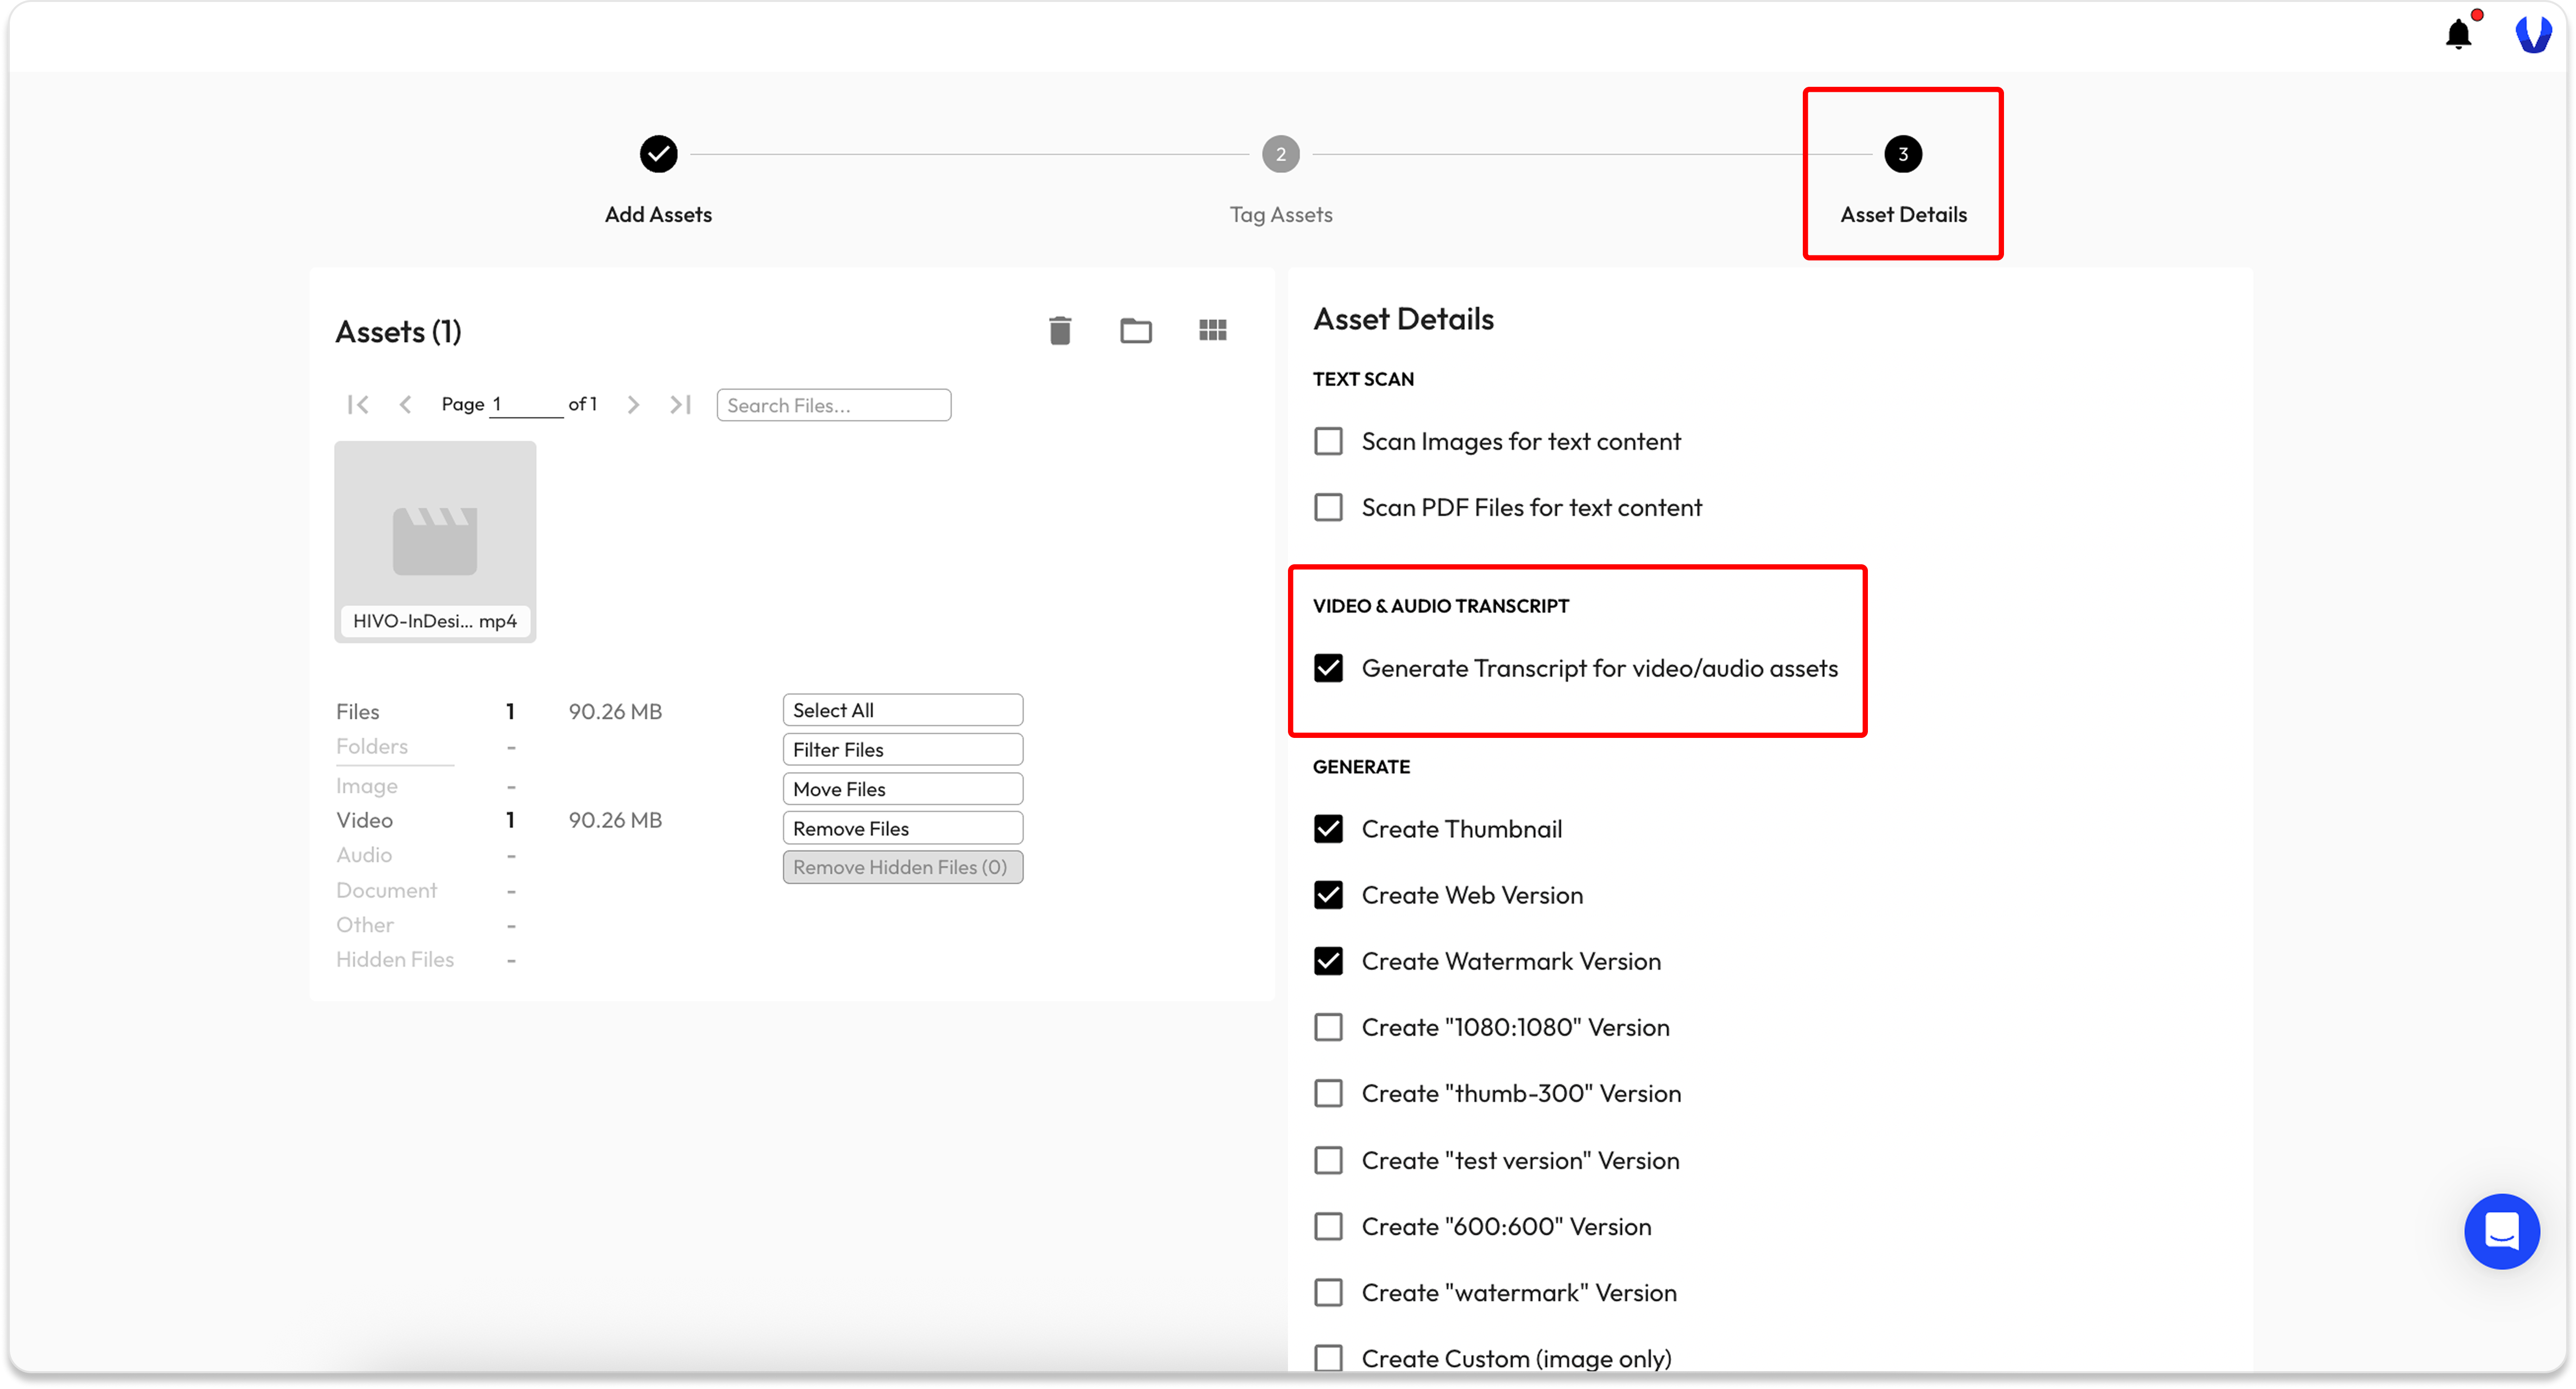Enable Scan Images for text content
Image resolution: width=2576 pixels, height=1389 pixels.
[1328, 441]
